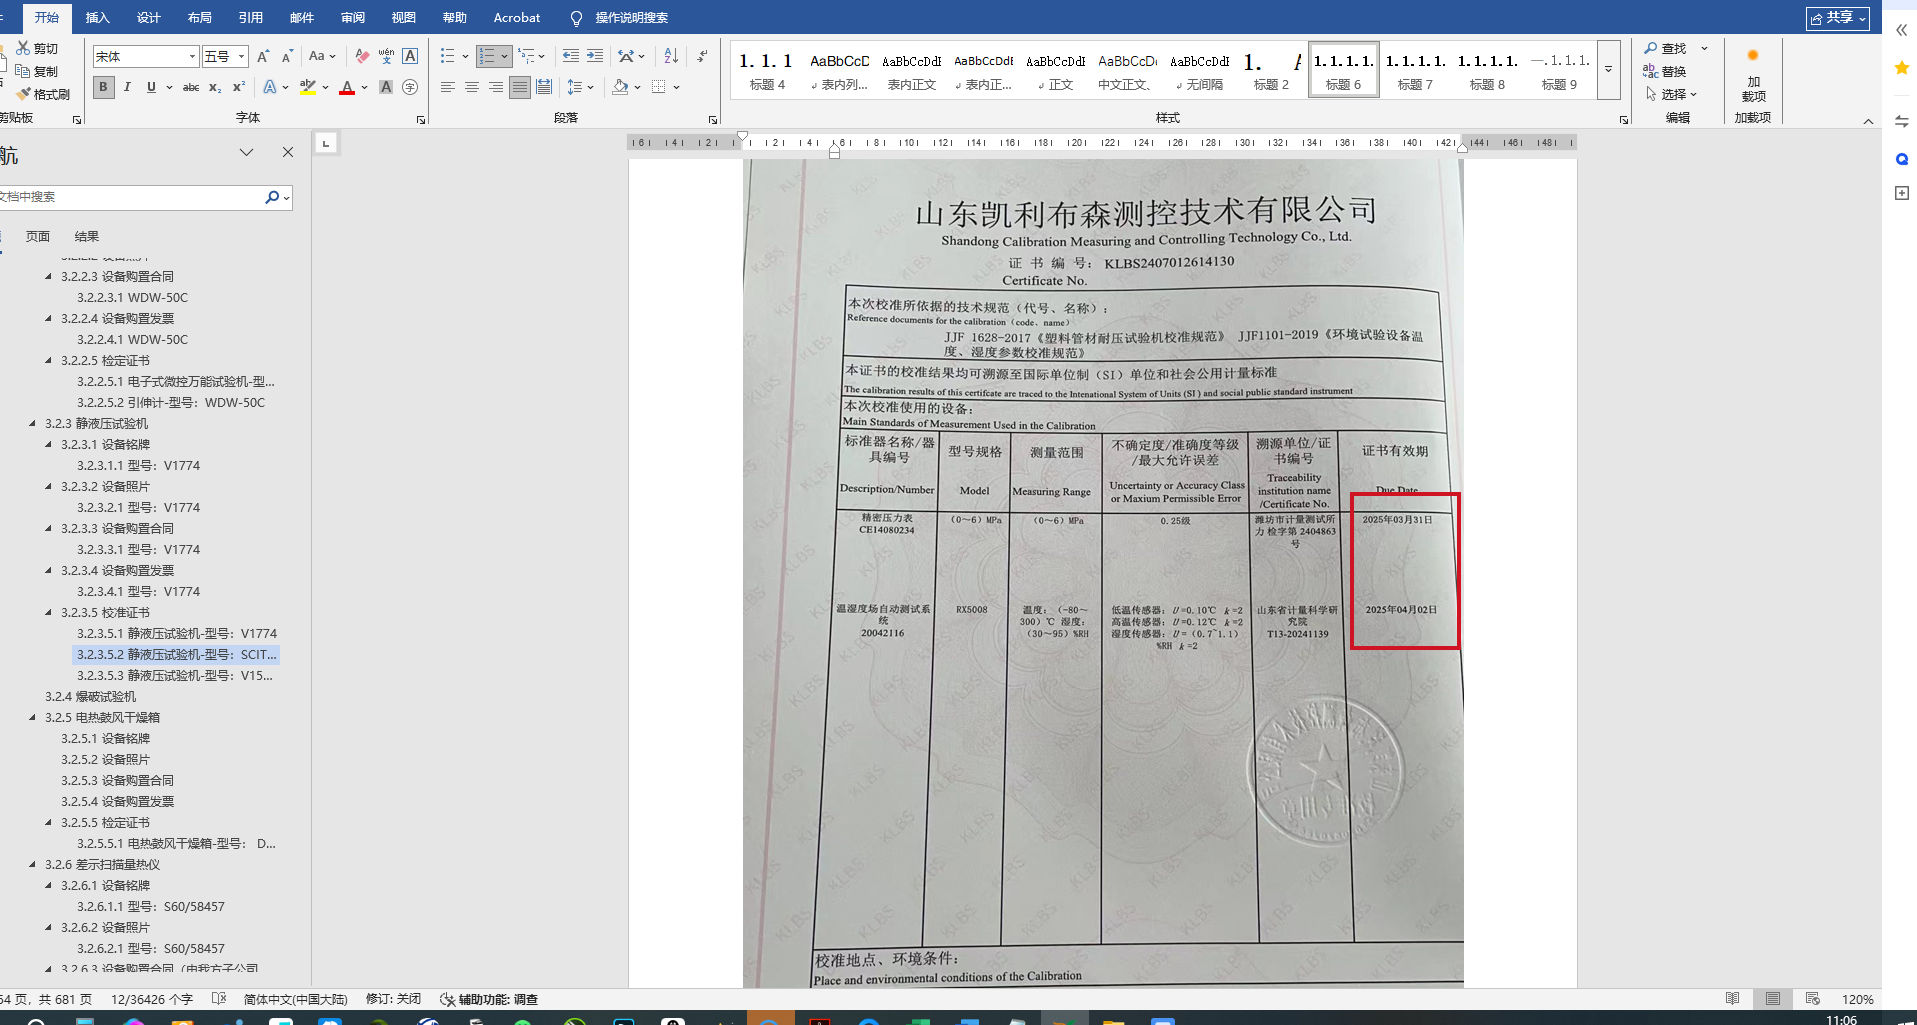Apply distributed alignment to the paragraph

pyautogui.click(x=544, y=88)
